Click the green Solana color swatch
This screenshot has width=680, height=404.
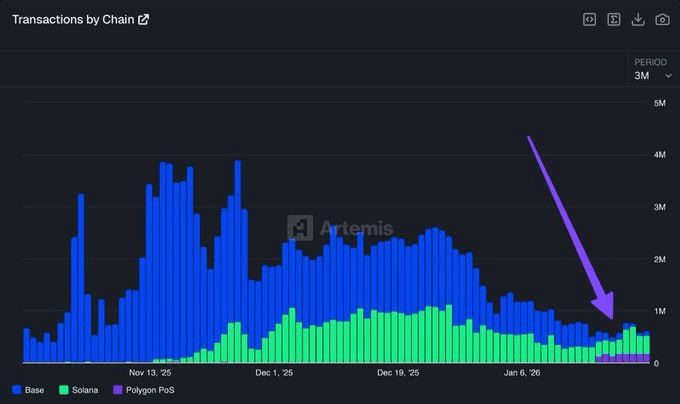[x=63, y=389]
